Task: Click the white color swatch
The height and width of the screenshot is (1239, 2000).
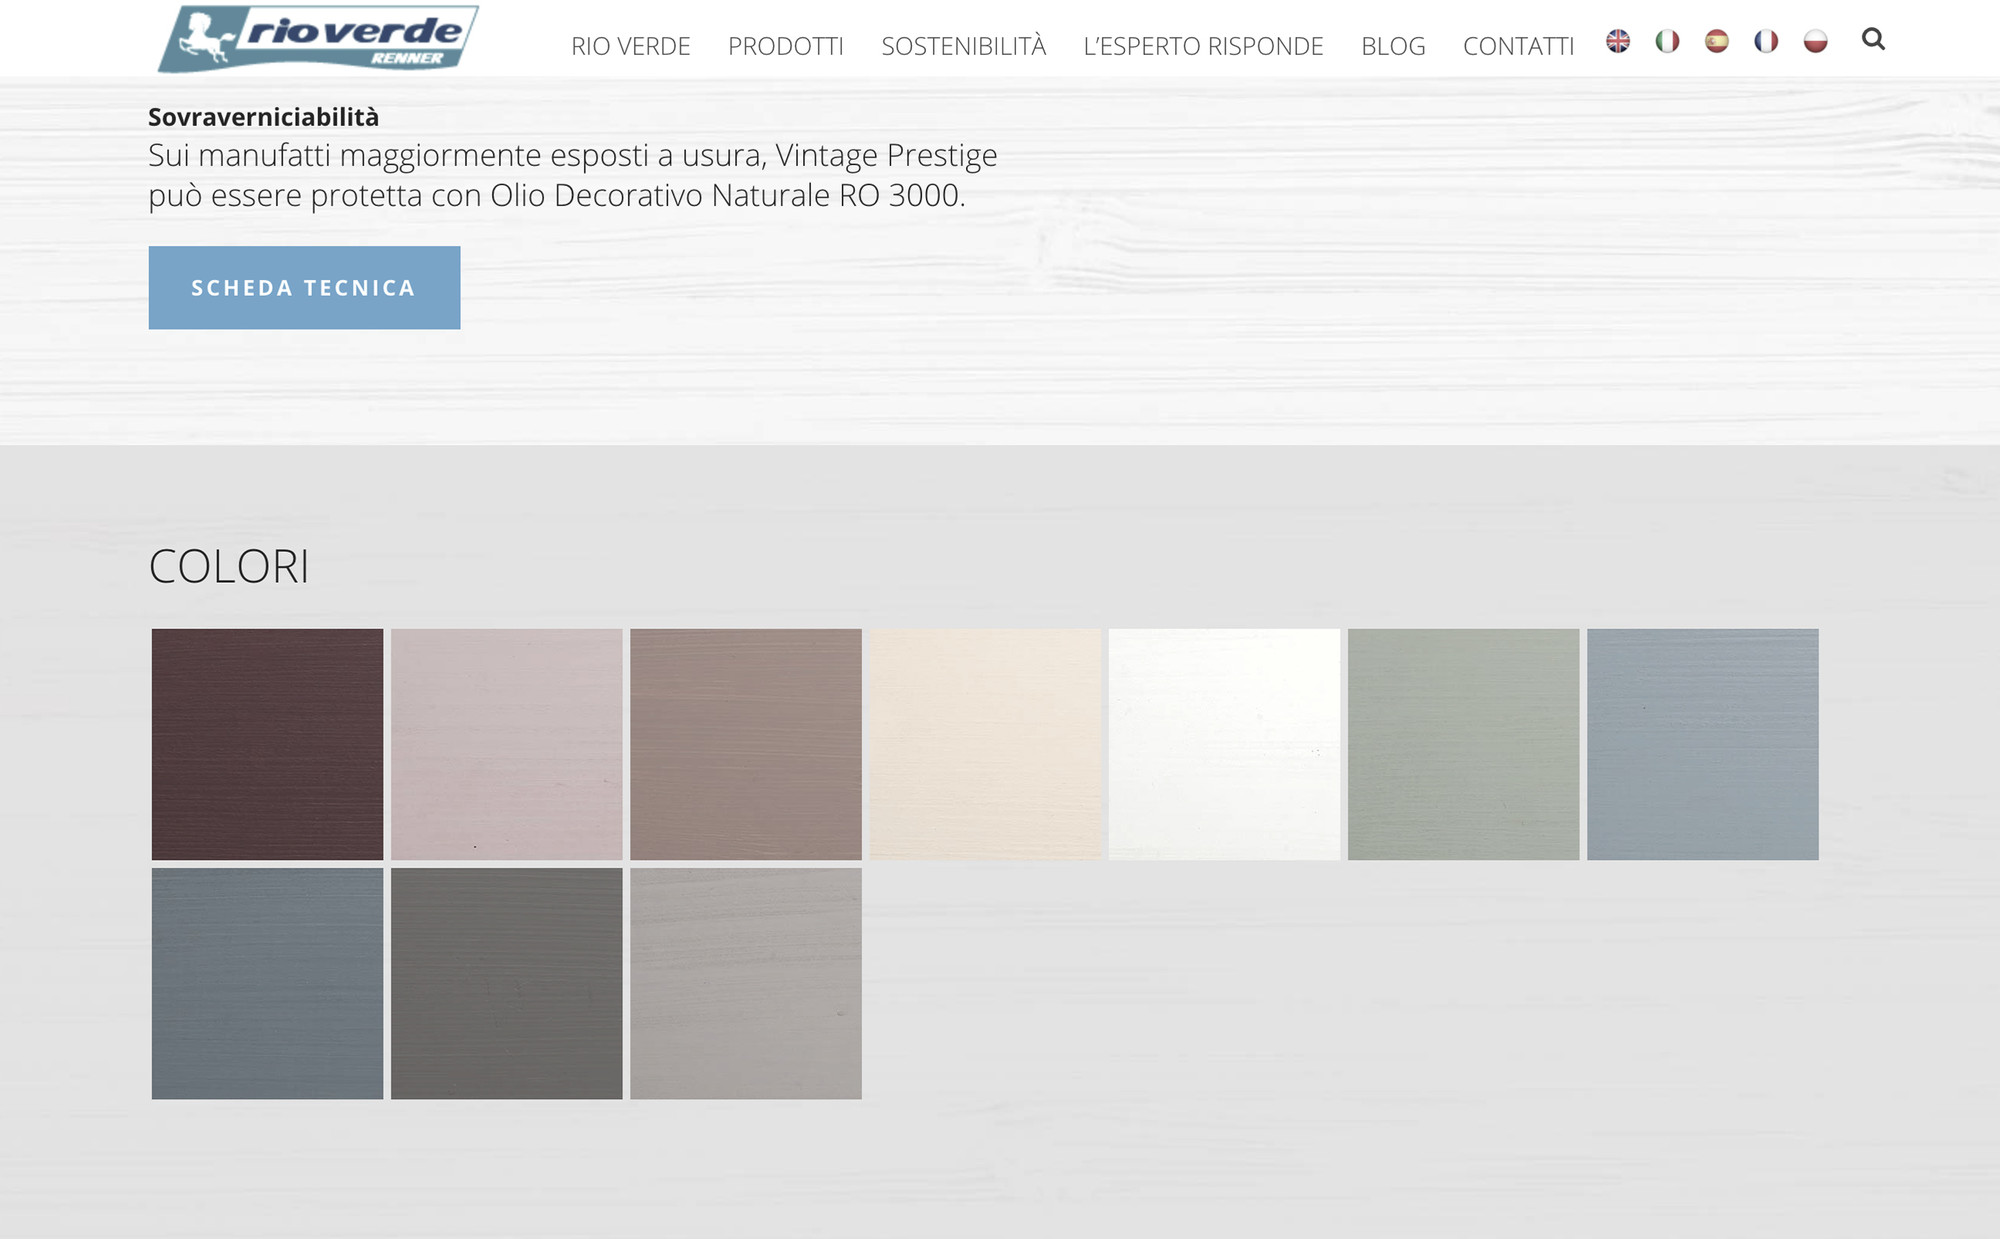Action: (1224, 744)
